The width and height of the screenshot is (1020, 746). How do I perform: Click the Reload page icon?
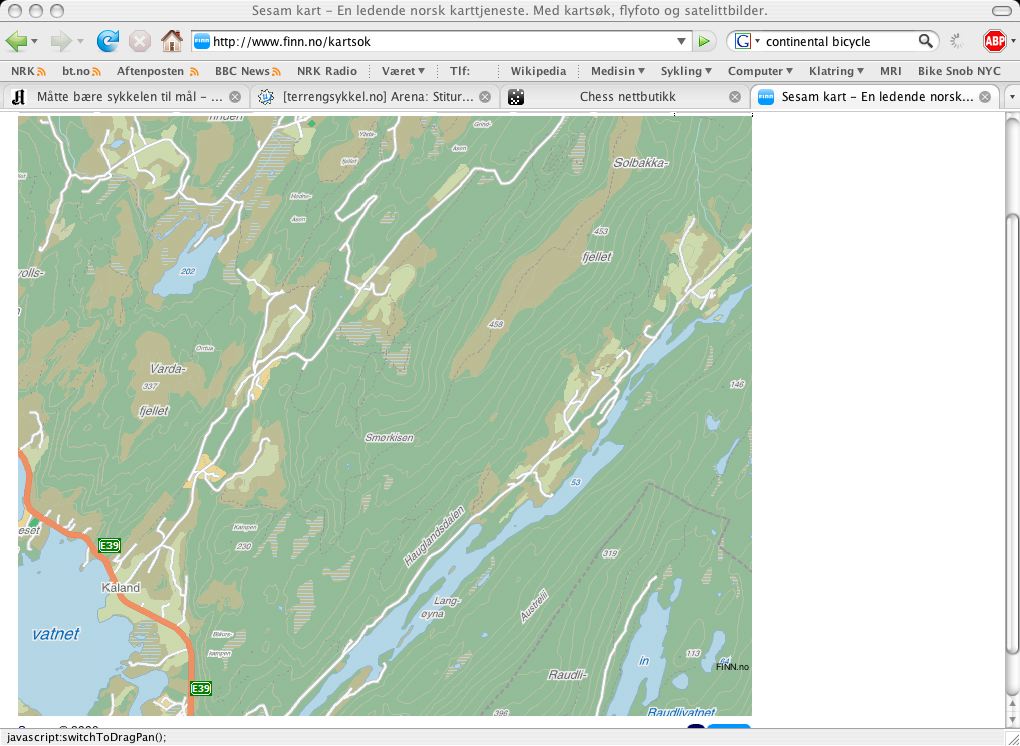(107, 41)
